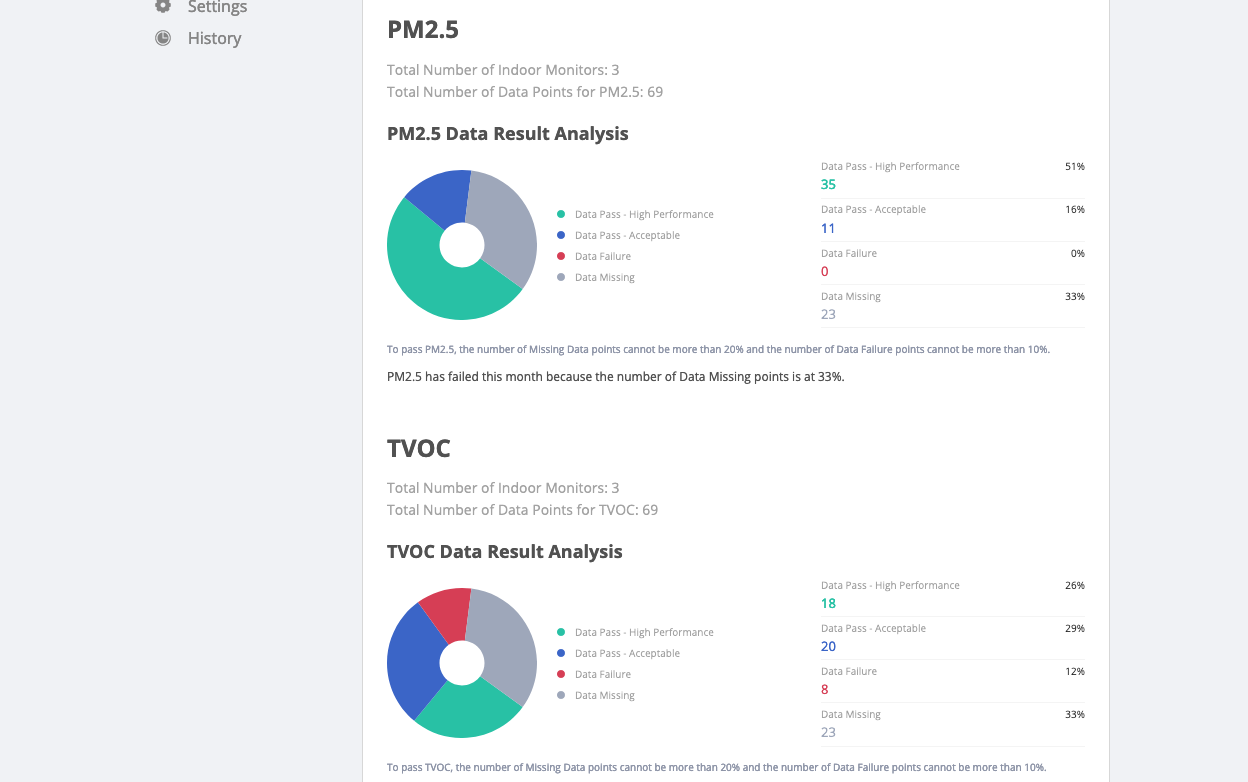Screen dimensions: 1248x782
Task: Select the History clock icon
Action: 162,37
